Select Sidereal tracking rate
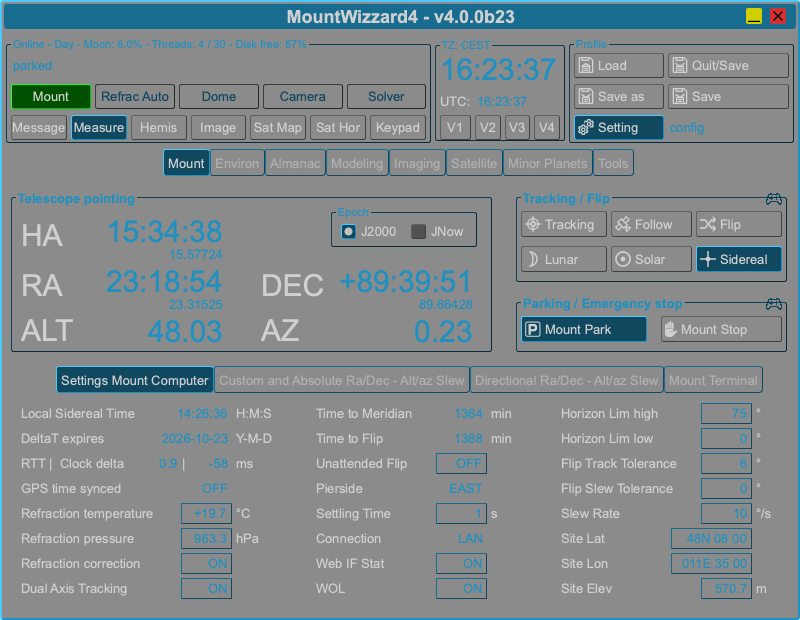The width and height of the screenshot is (800, 620). coord(739,259)
